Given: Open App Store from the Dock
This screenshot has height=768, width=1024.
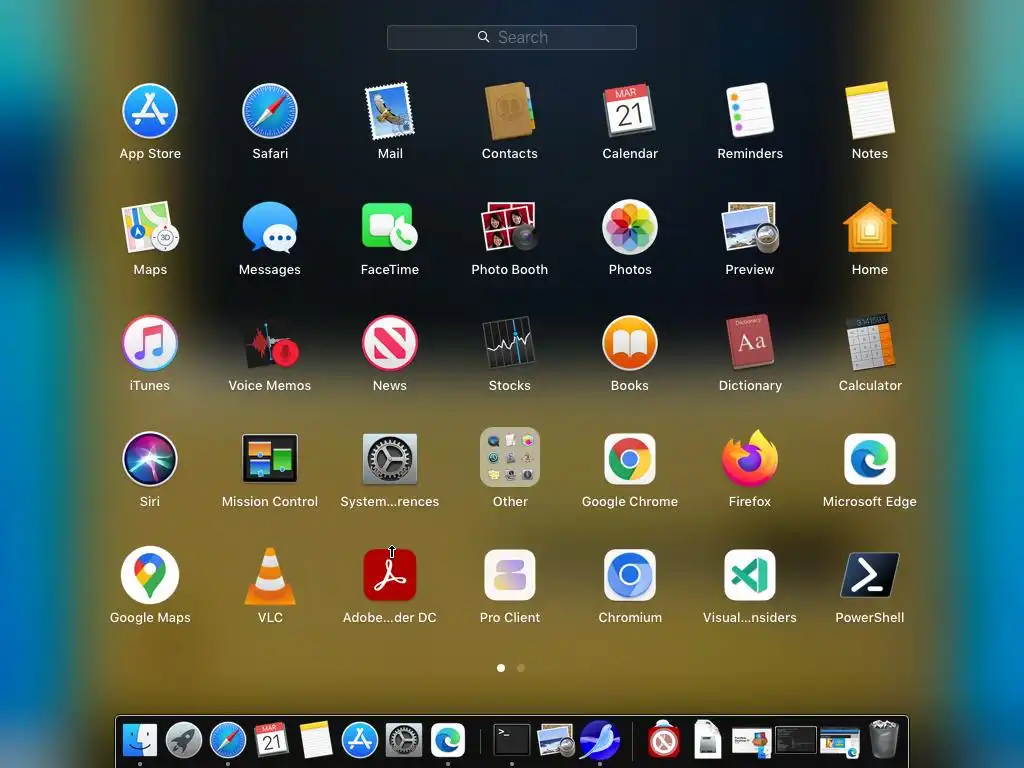Looking at the screenshot, I should [360, 740].
